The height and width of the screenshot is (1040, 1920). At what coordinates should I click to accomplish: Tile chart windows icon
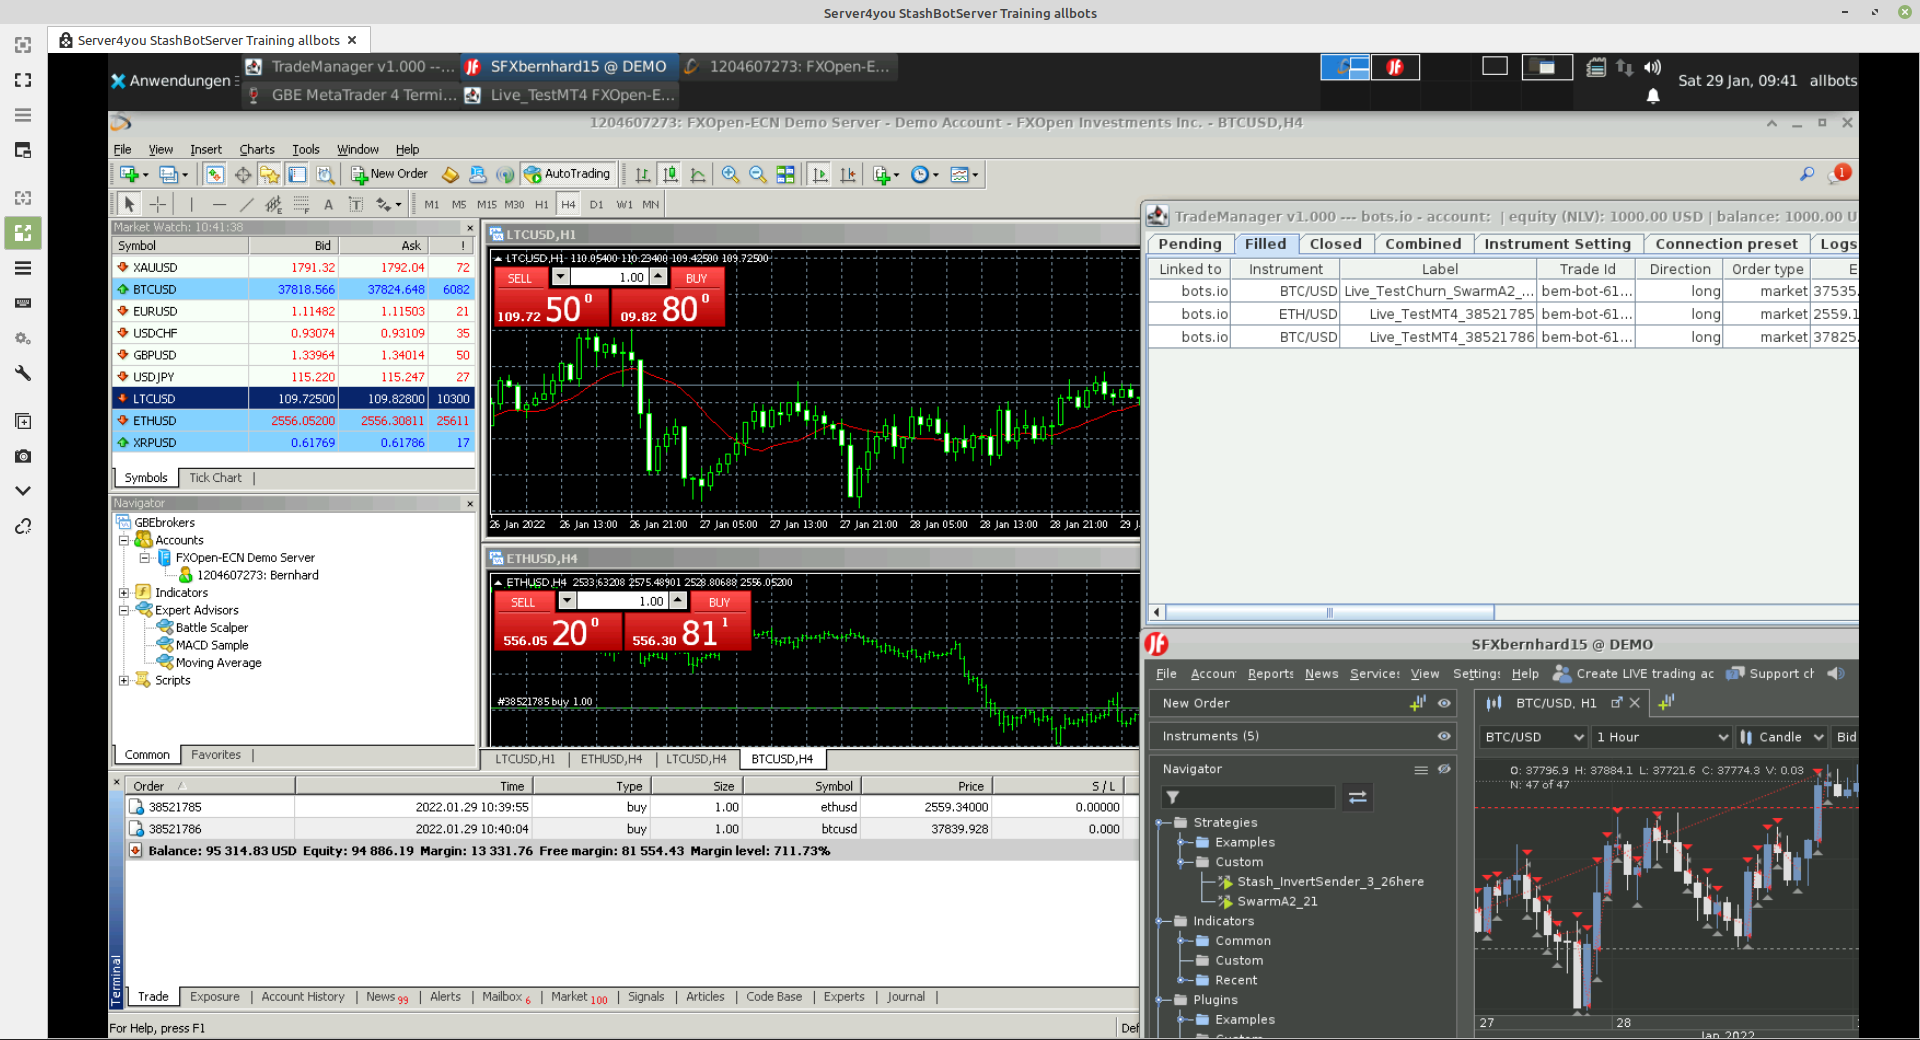tap(786, 174)
